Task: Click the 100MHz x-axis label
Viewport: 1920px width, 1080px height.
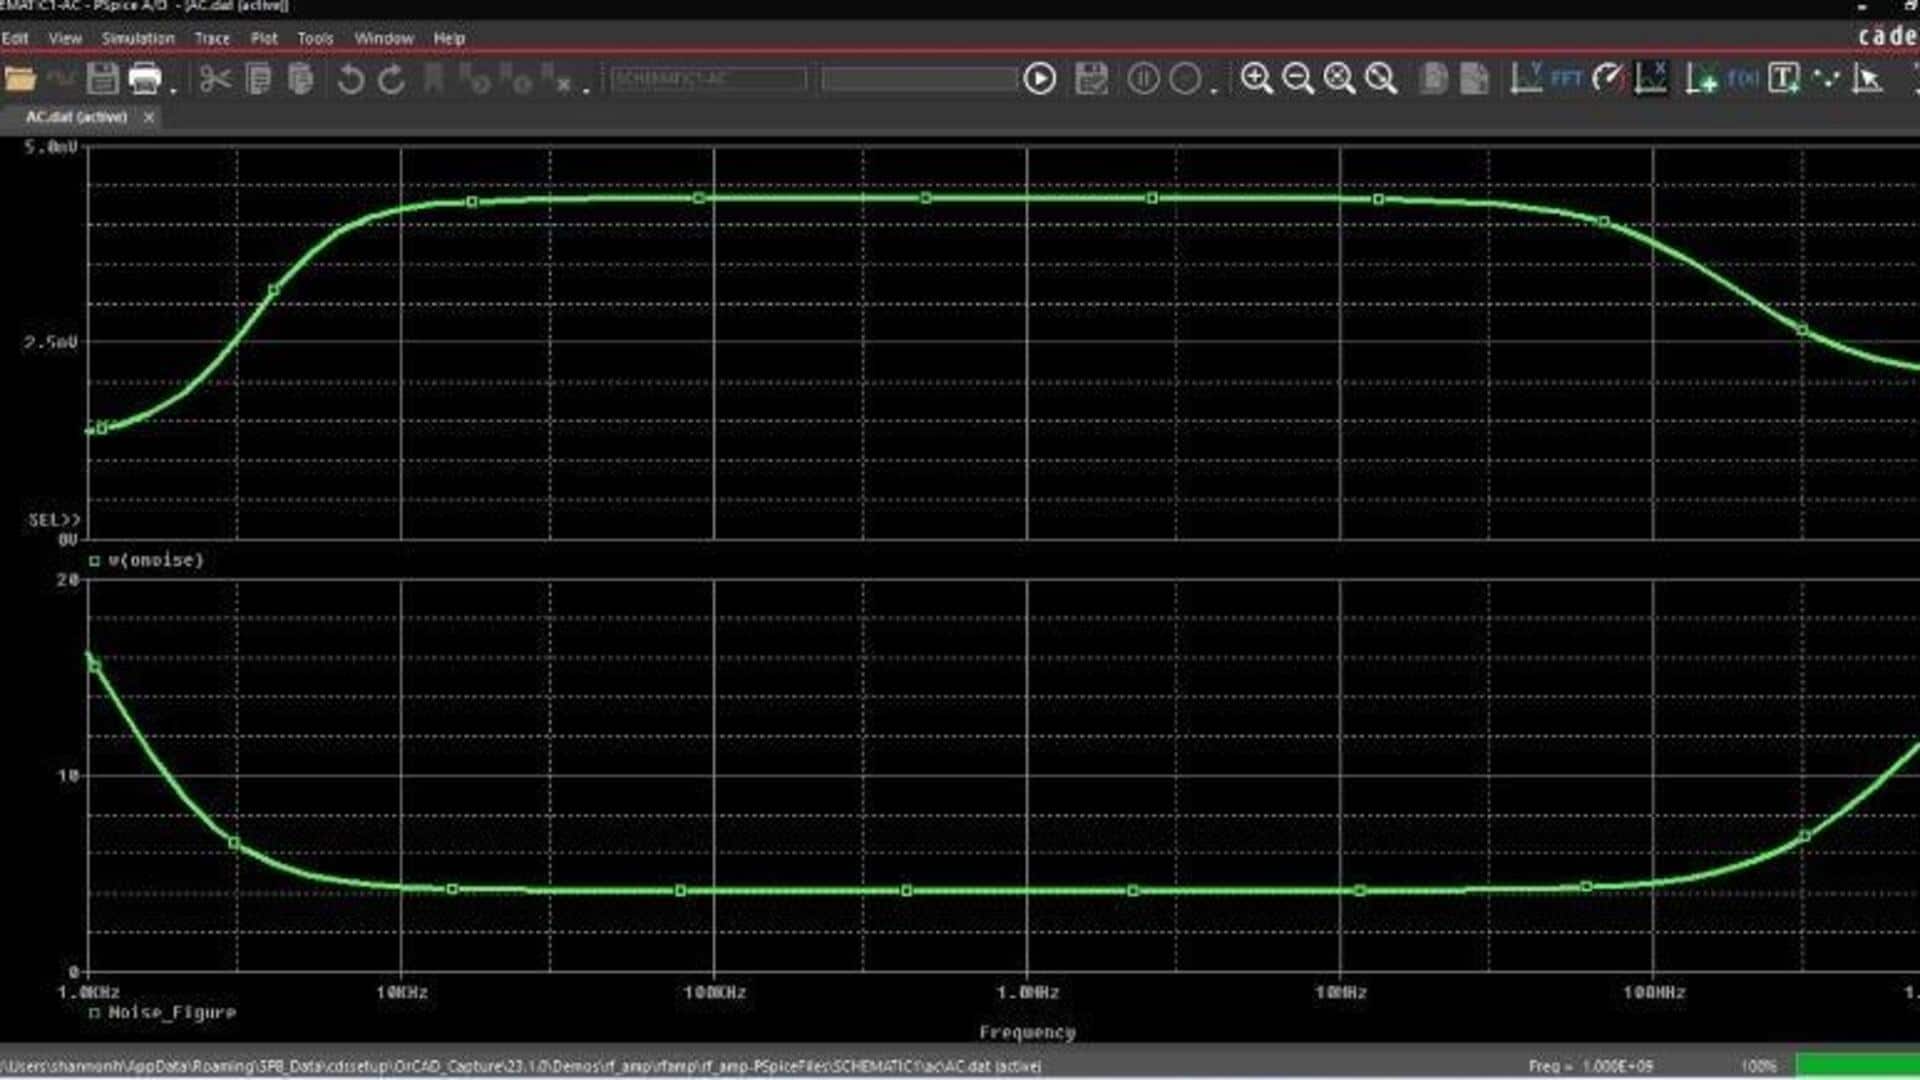Action: point(1654,993)
